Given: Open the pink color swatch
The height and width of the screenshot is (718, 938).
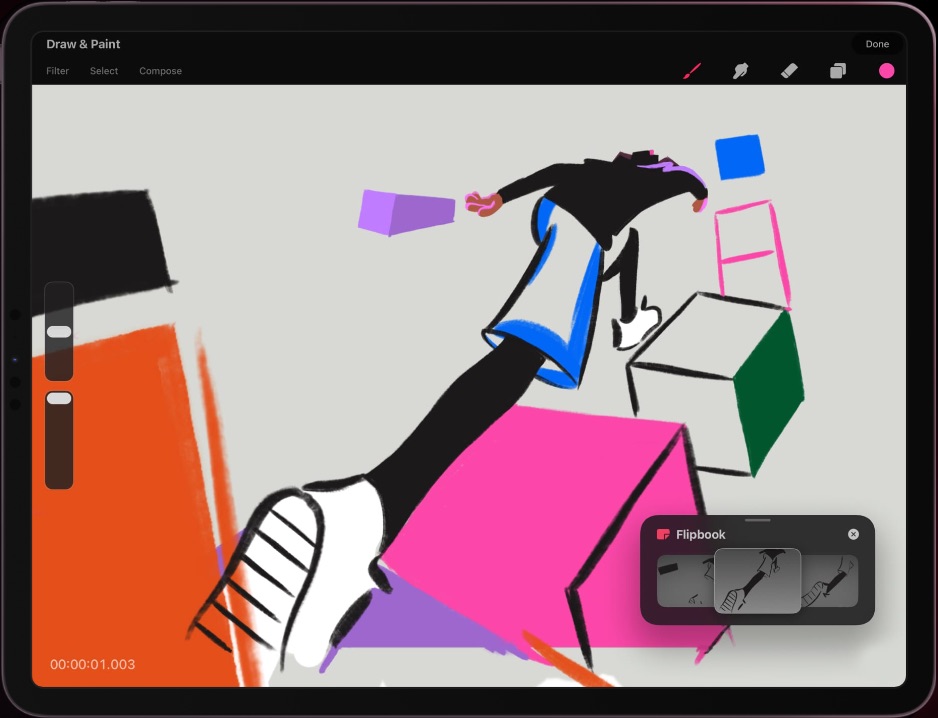Looking at the screenshot, I should (x=886, y=71).
